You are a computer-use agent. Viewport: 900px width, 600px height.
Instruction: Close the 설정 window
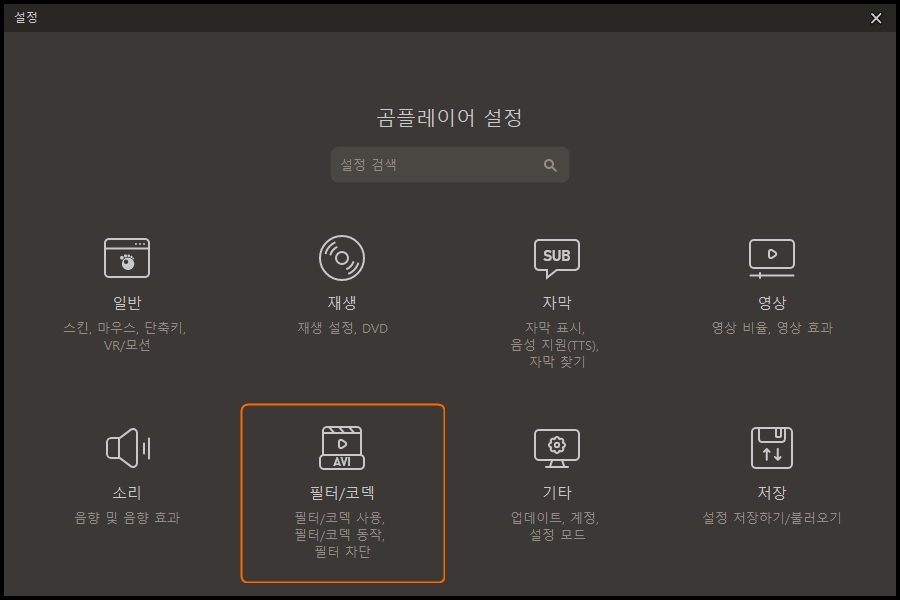876,18
